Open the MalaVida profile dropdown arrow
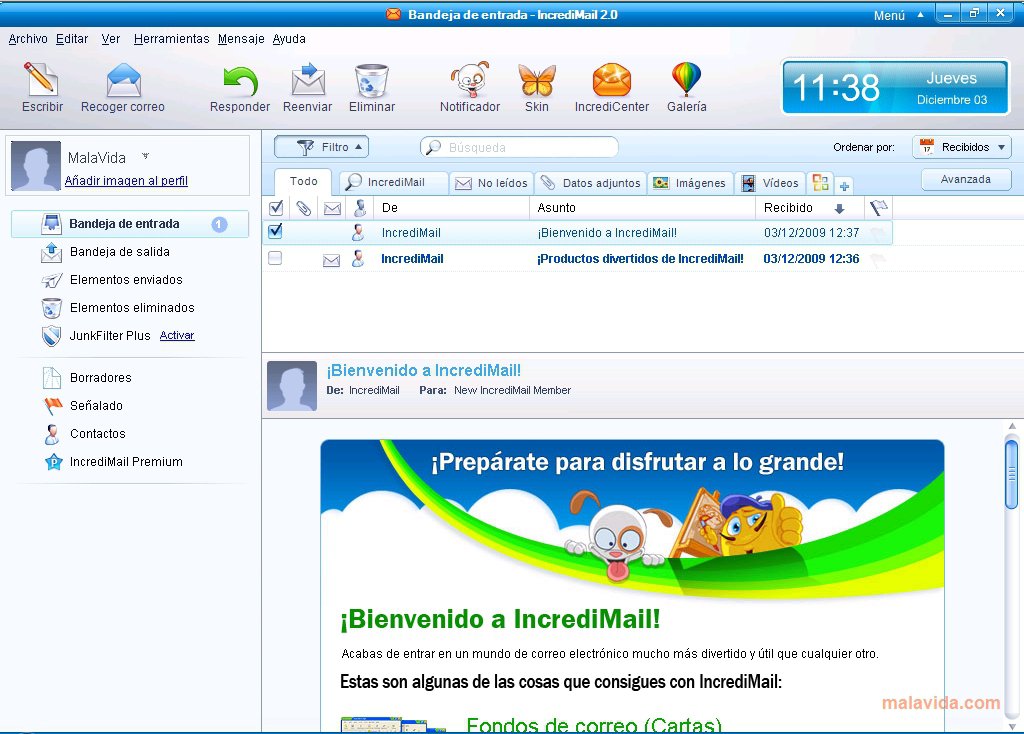The height and width of the screenshot is (734, 1024). click(x=146, y=156)
